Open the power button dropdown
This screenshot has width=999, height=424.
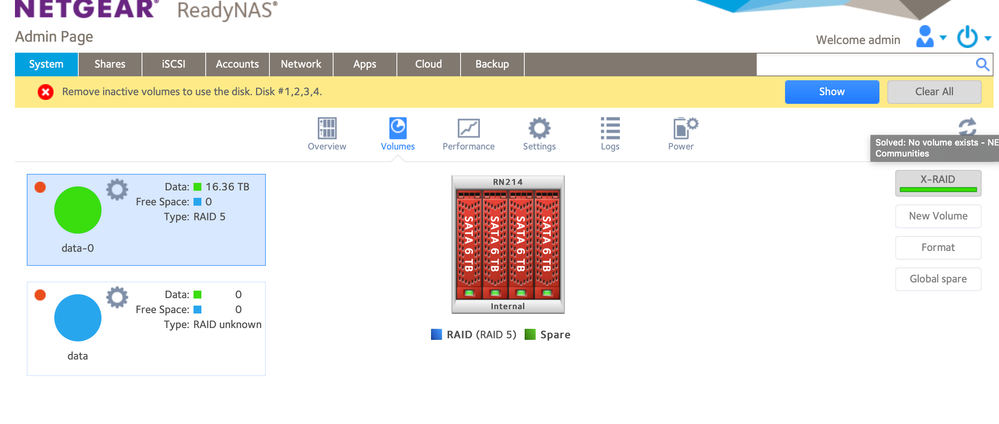tap(974, 37)
